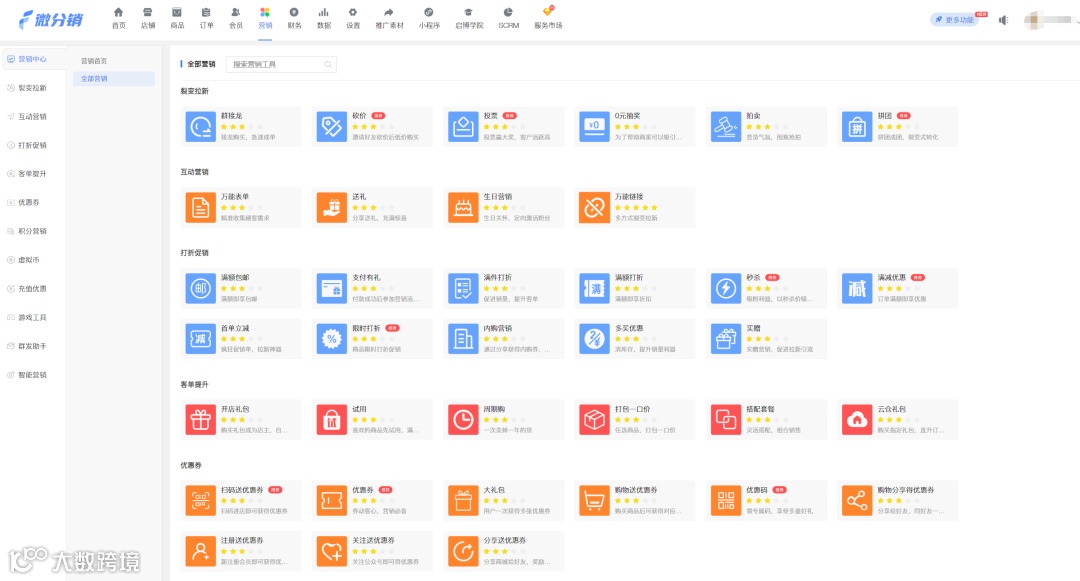Select 虚拟币 in left sidebar
The height and width of the screenshot is (581, 1080).
coord(29,260)
